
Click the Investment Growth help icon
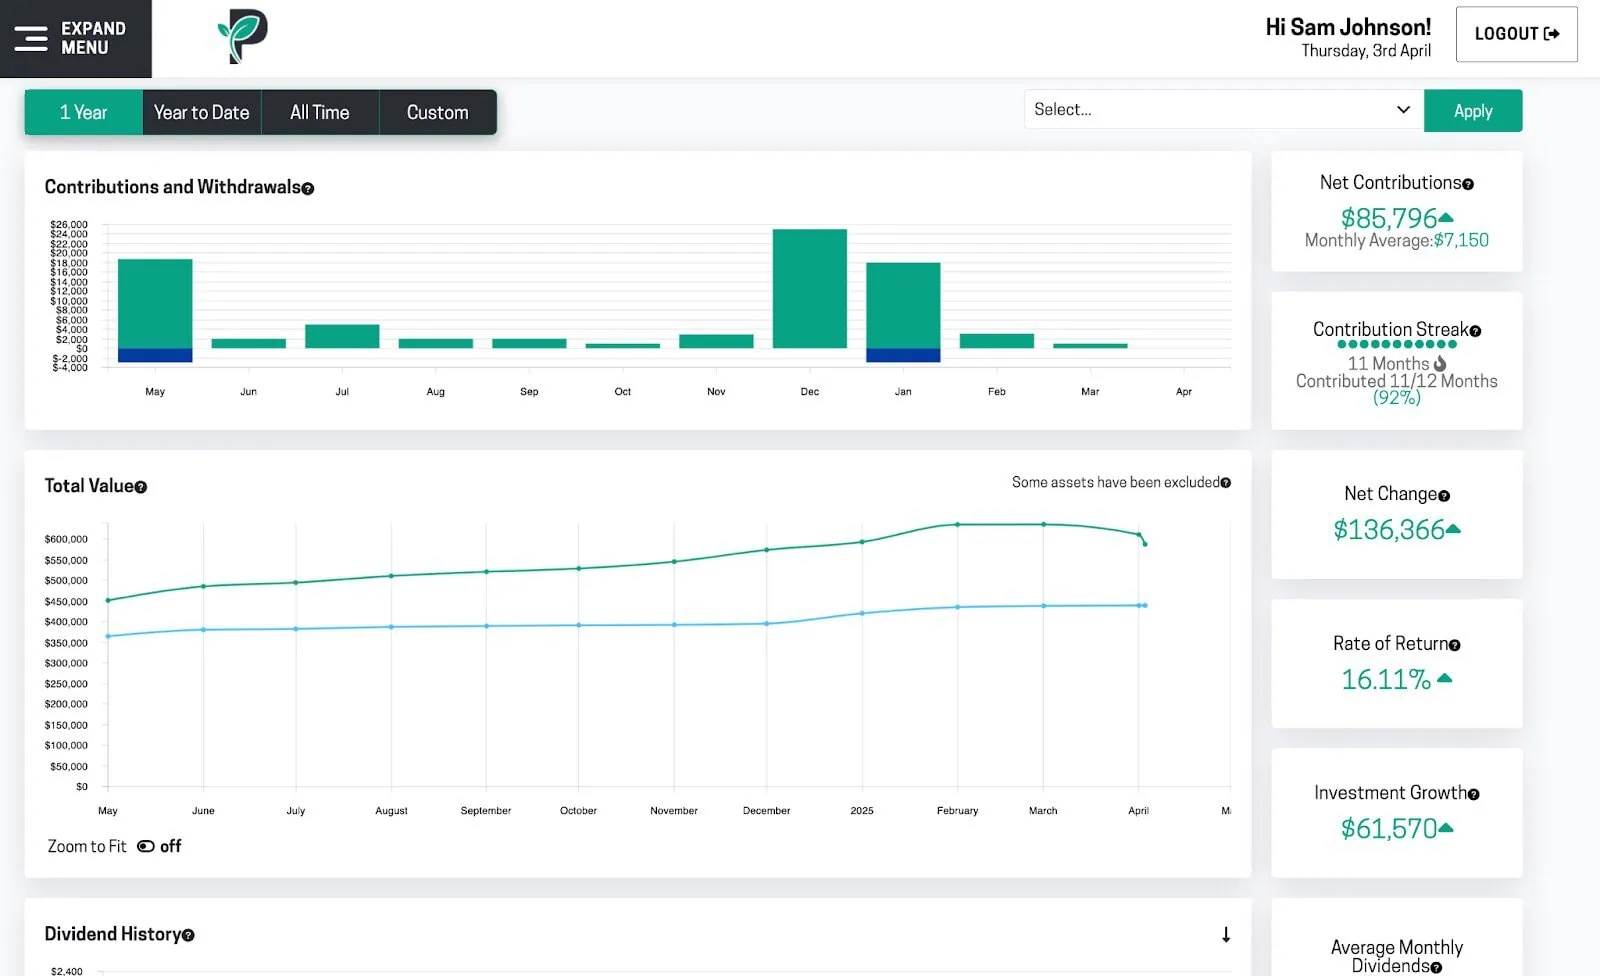pos(1473,794)
